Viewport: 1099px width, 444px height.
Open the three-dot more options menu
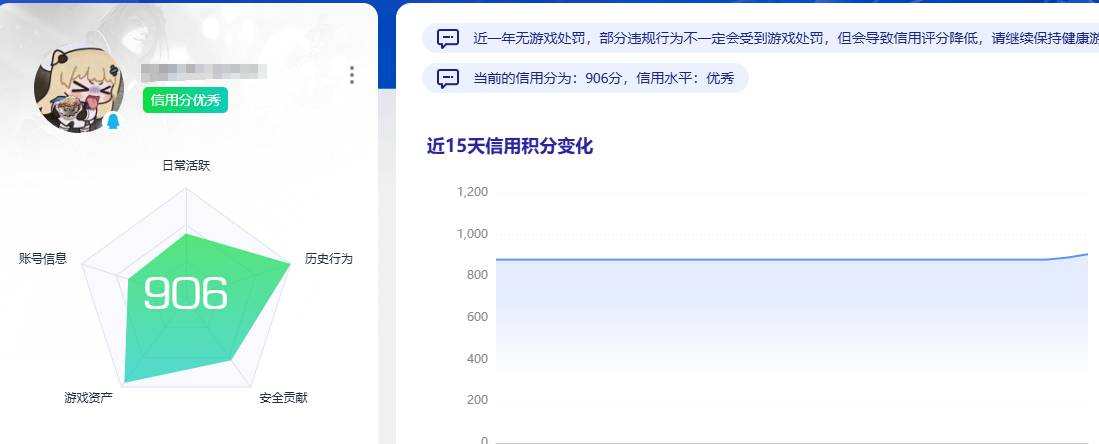(352, 75)
